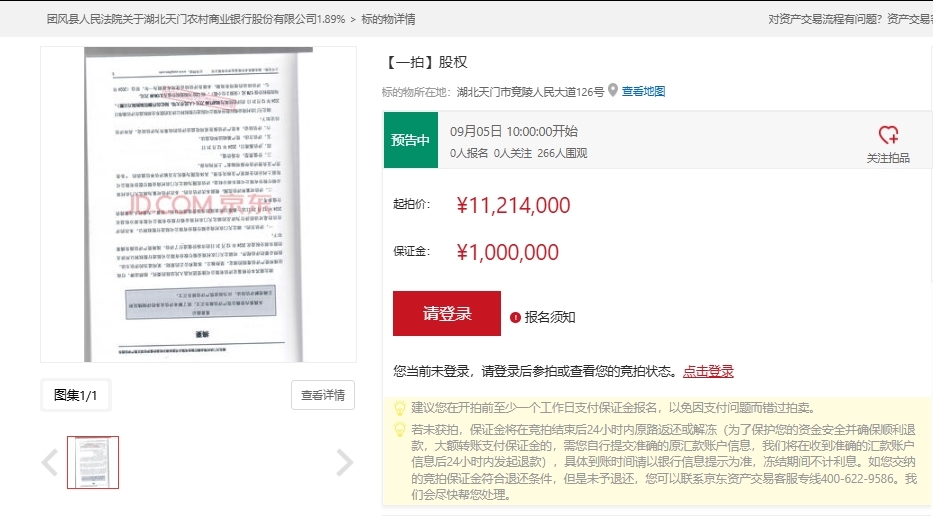Click the starting price ¥11,214,000
This screenshot has width=933, height=516.
click(514, 205)
